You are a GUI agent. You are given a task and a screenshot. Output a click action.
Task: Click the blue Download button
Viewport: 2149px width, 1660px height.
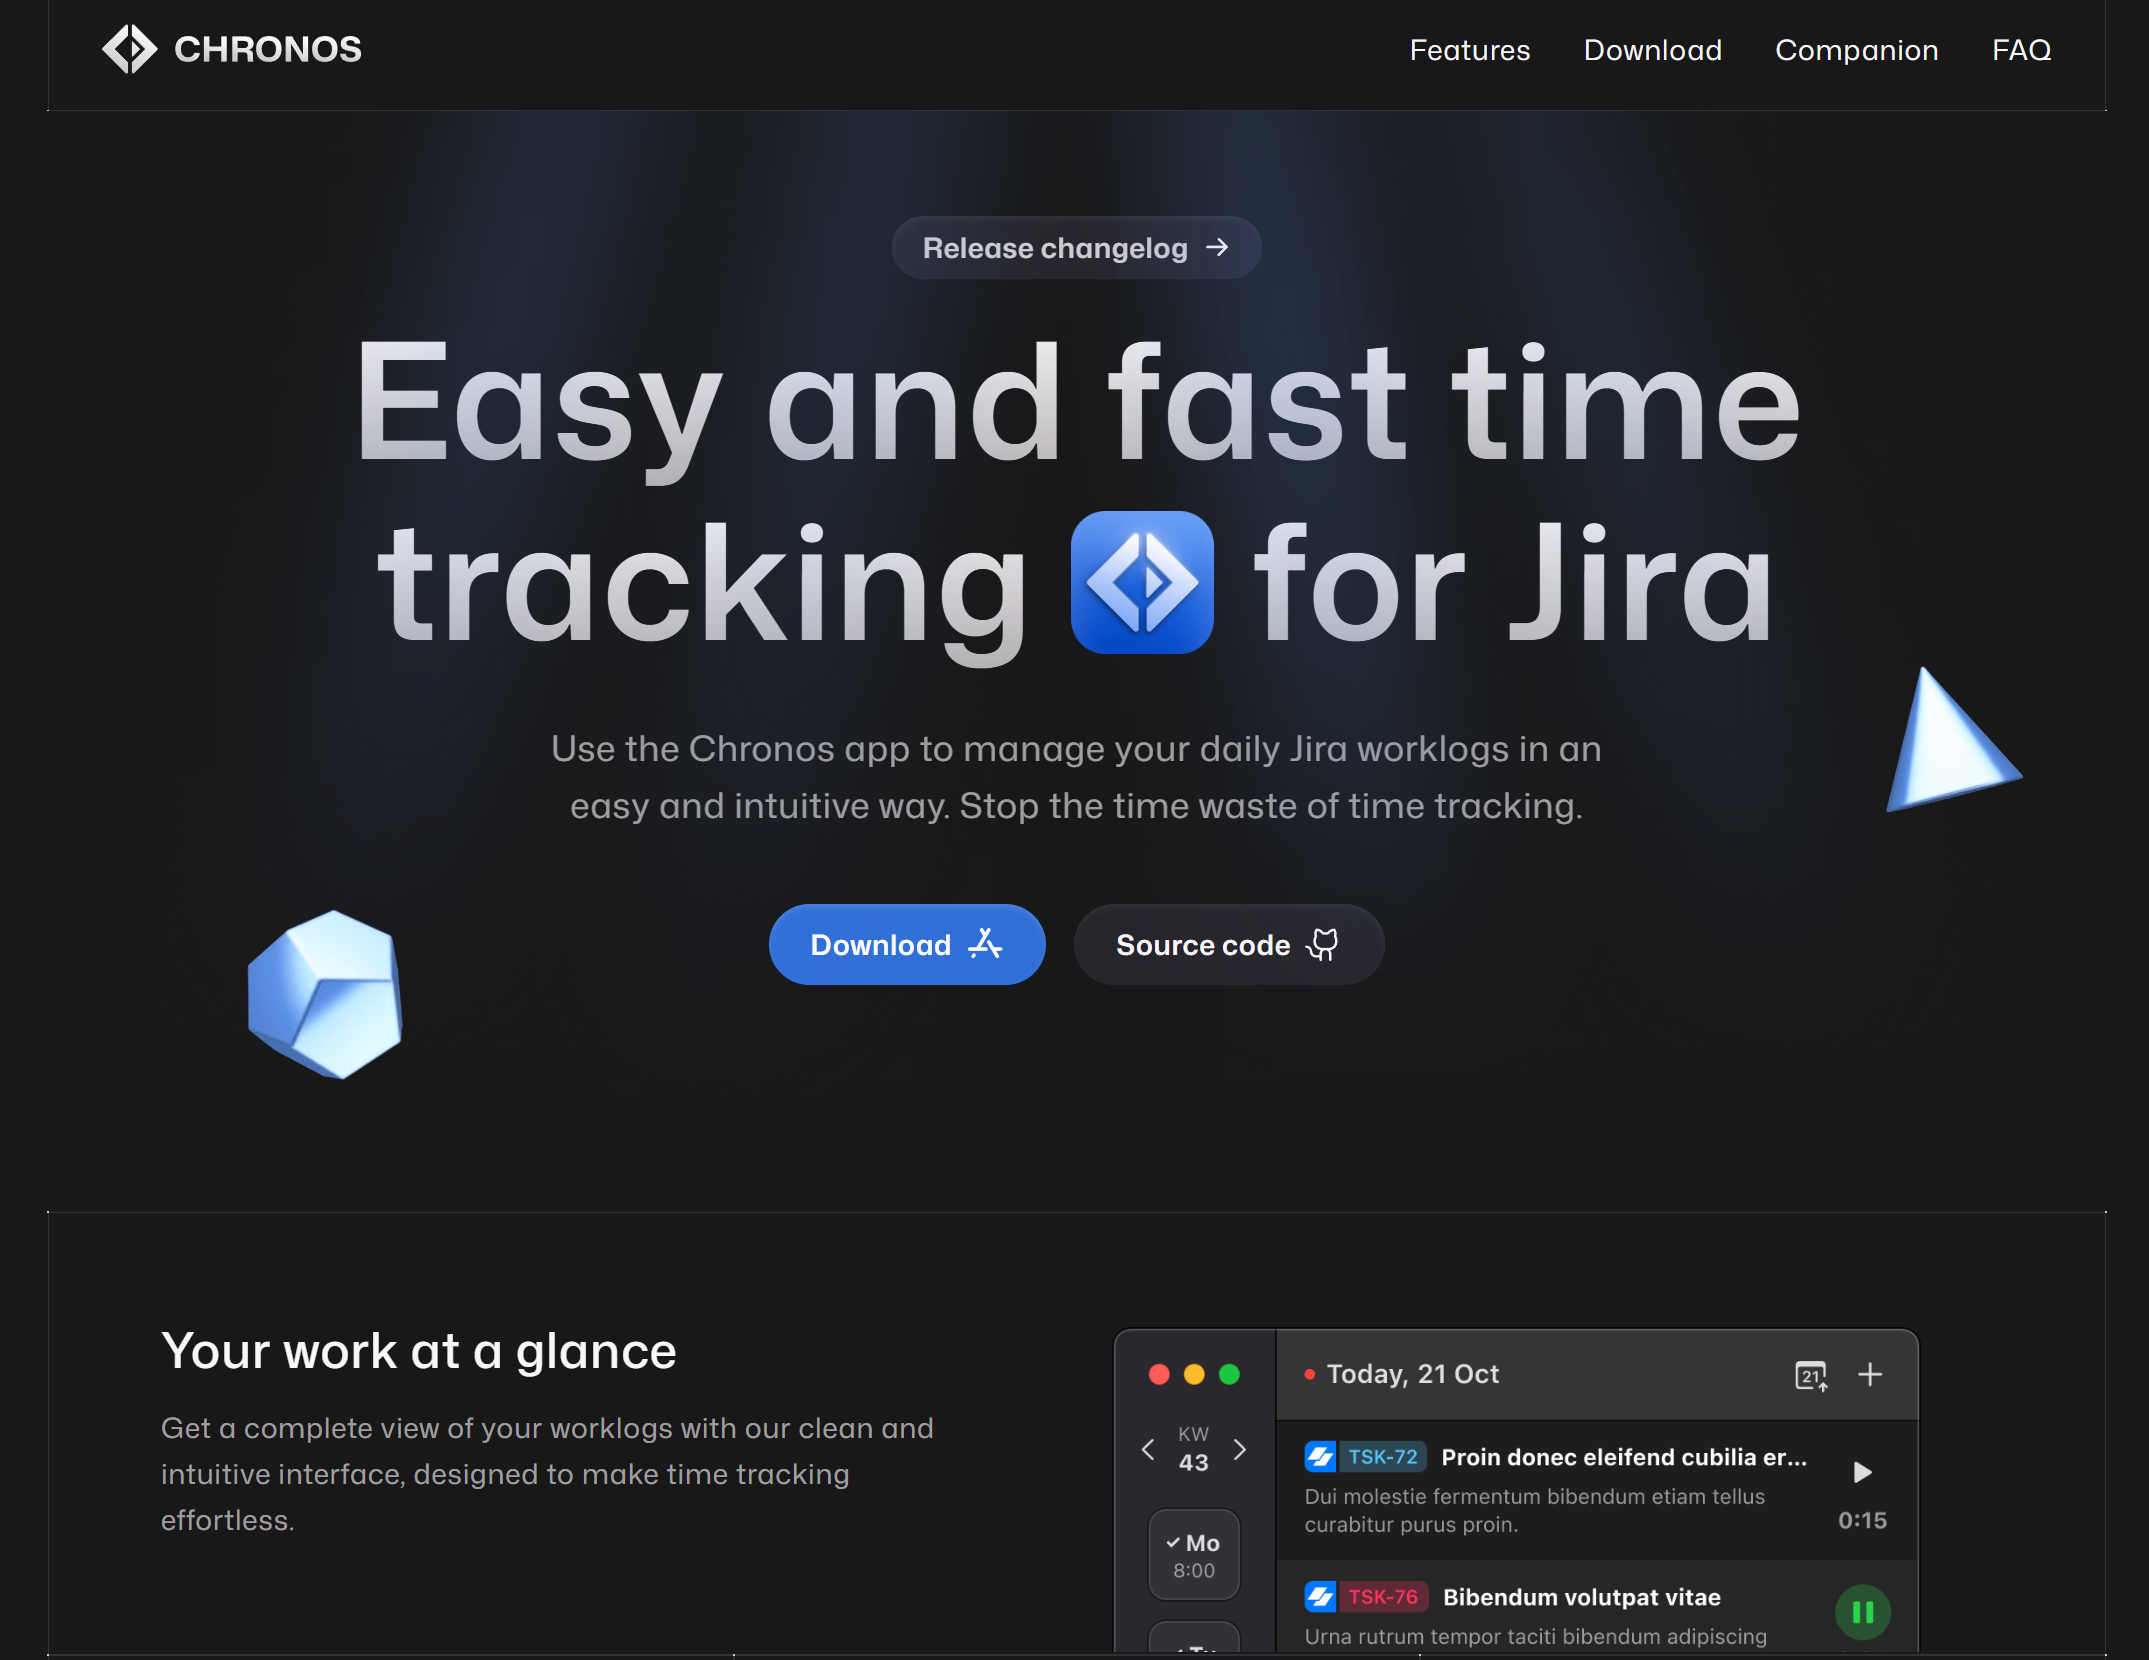coord(906,945)
